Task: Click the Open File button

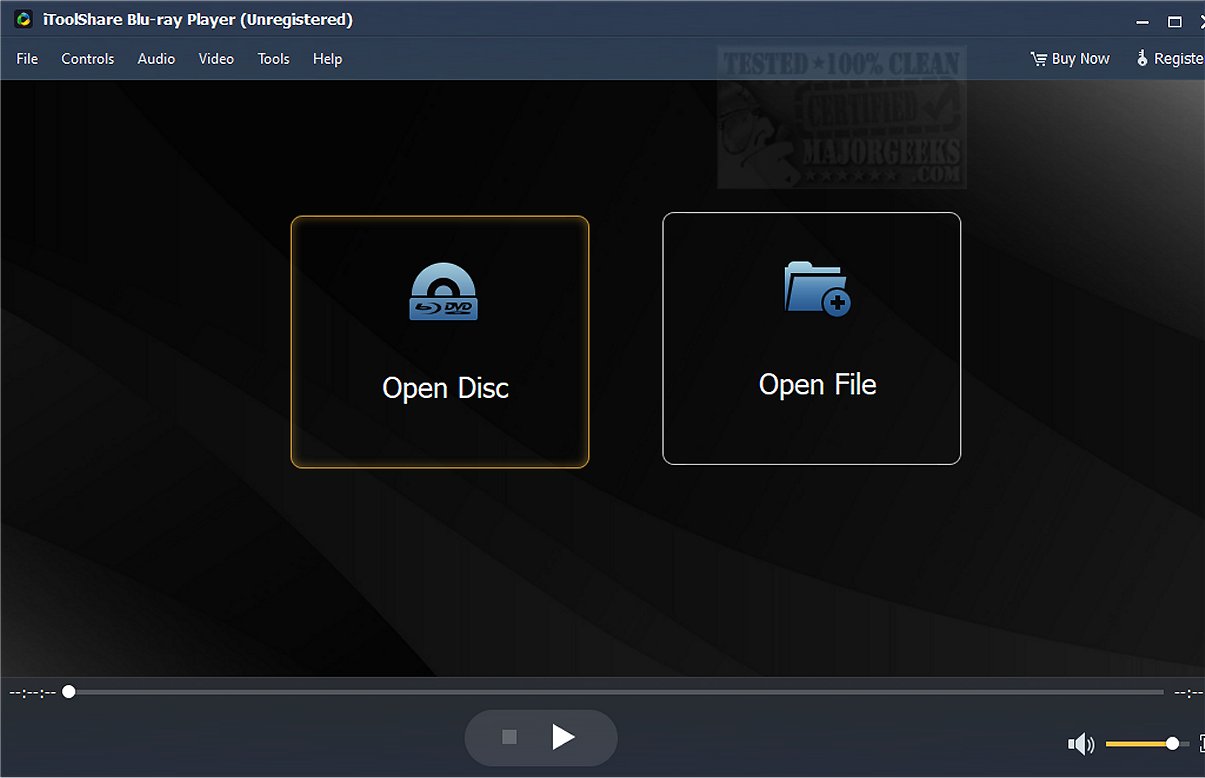Action: (811, 338)
